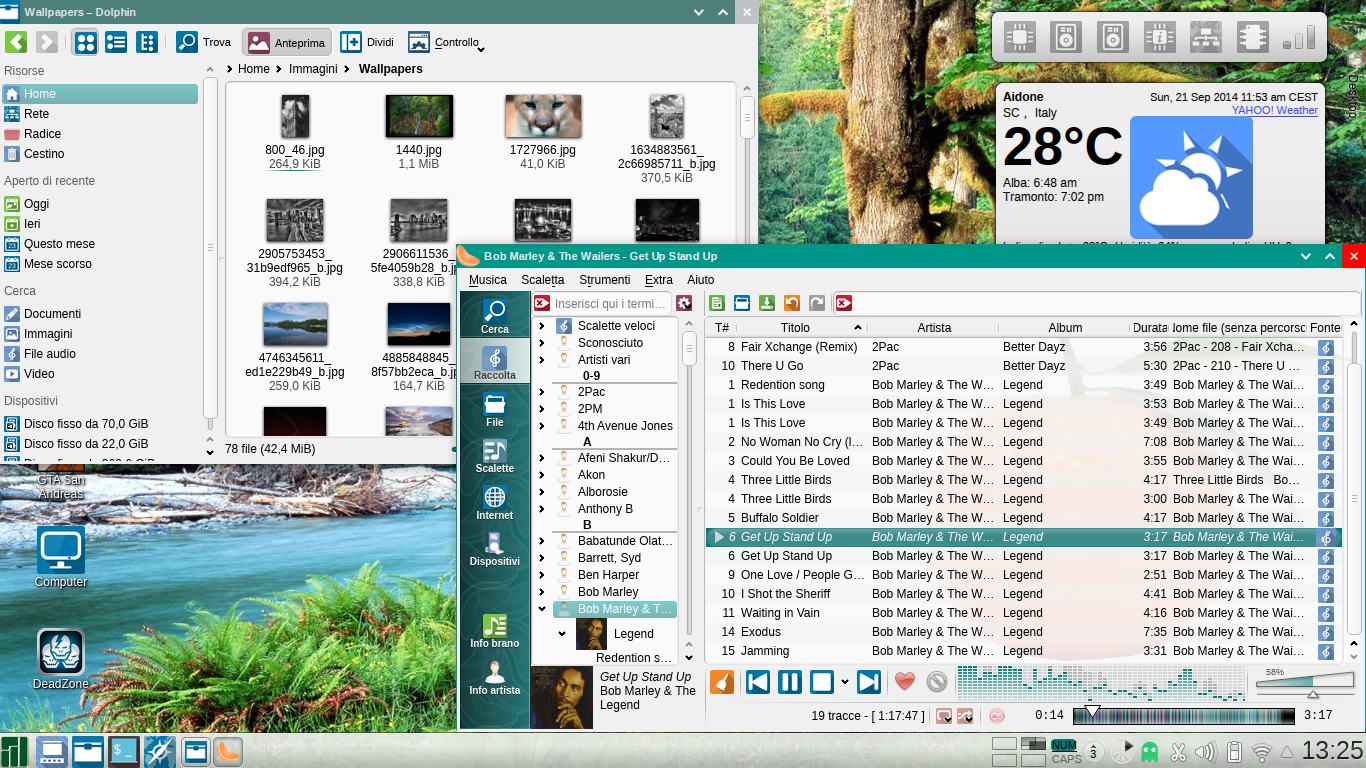The width and height of the screenshot is (1366, 768).
Task: Seek using the moodbar track position slider
Action: [x=1183, y=715]
